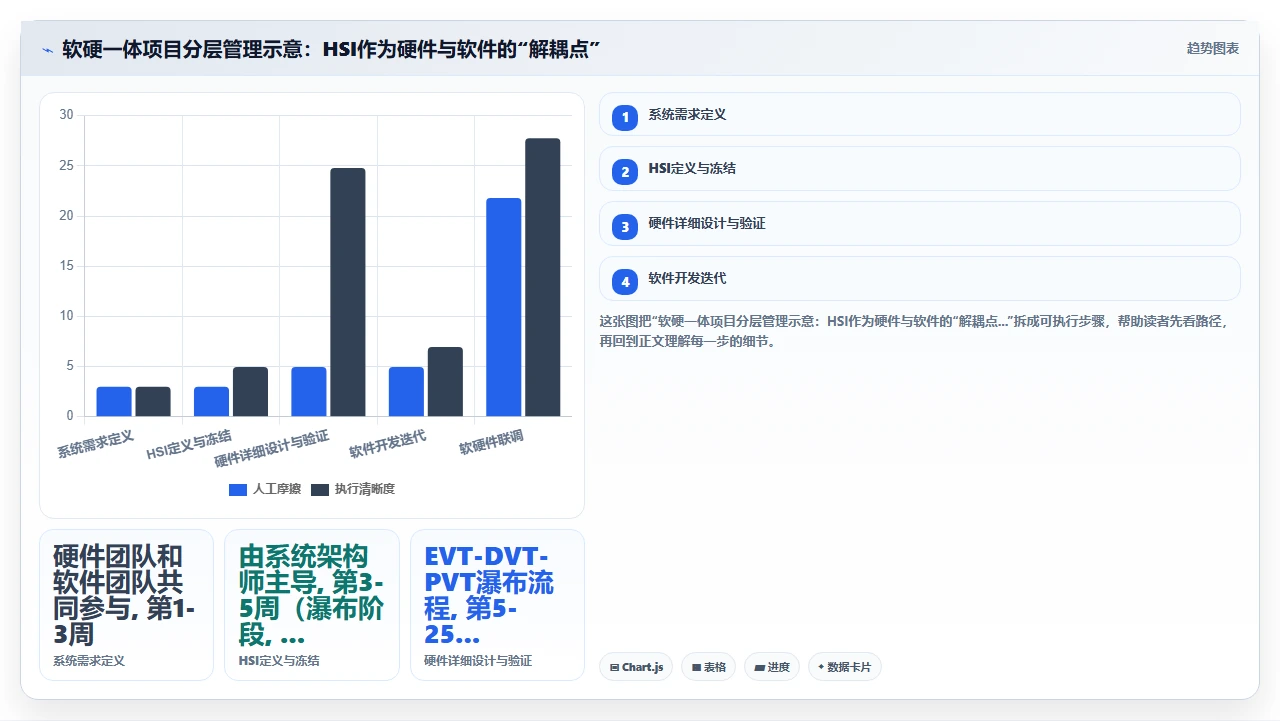
Task: Open the HSI定义与冻结 data card
Action: tap(312, 605)
